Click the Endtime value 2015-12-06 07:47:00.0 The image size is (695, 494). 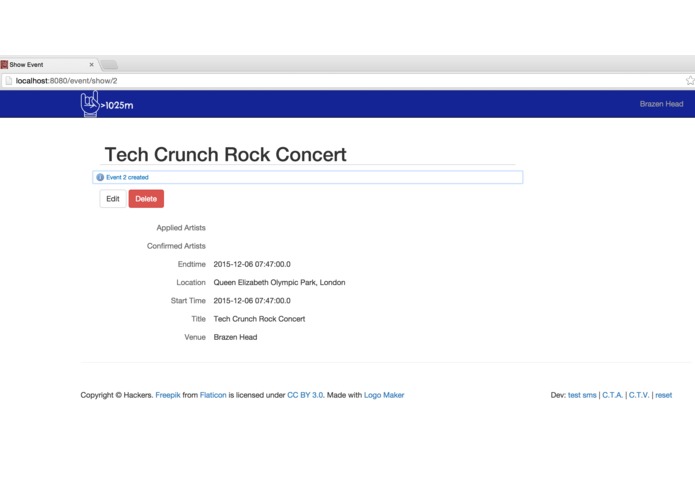(x=252, y=265)
